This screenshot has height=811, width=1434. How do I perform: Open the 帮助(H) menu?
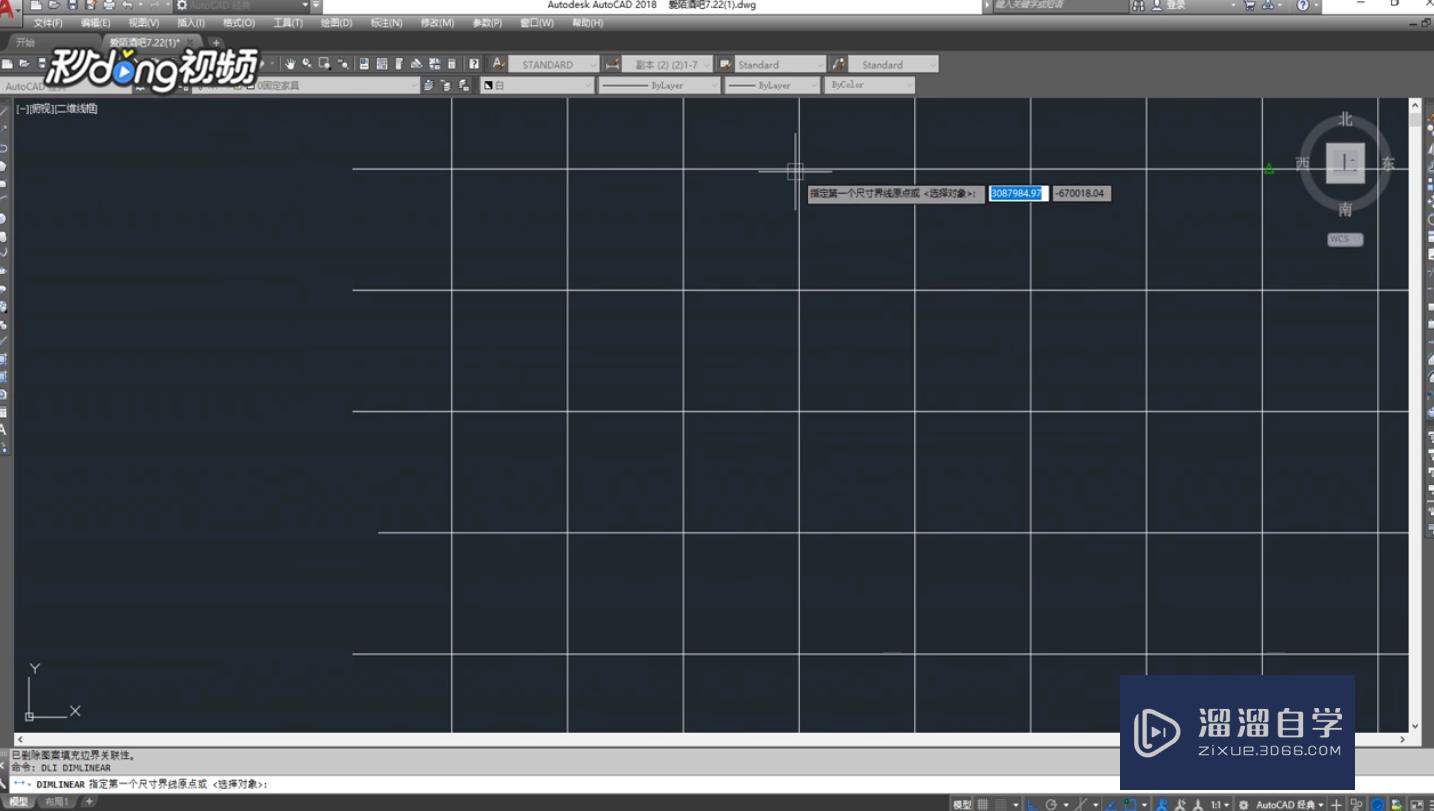pos(588,22)
